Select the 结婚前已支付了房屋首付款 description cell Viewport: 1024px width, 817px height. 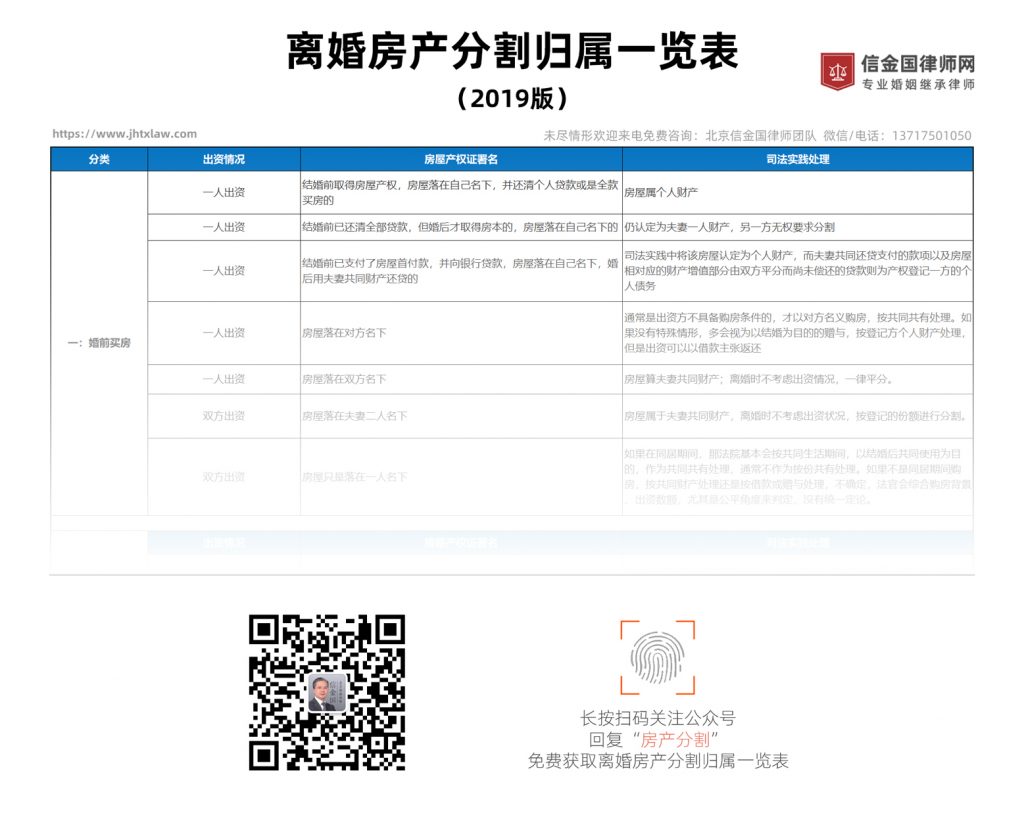[x=461, y=271]
